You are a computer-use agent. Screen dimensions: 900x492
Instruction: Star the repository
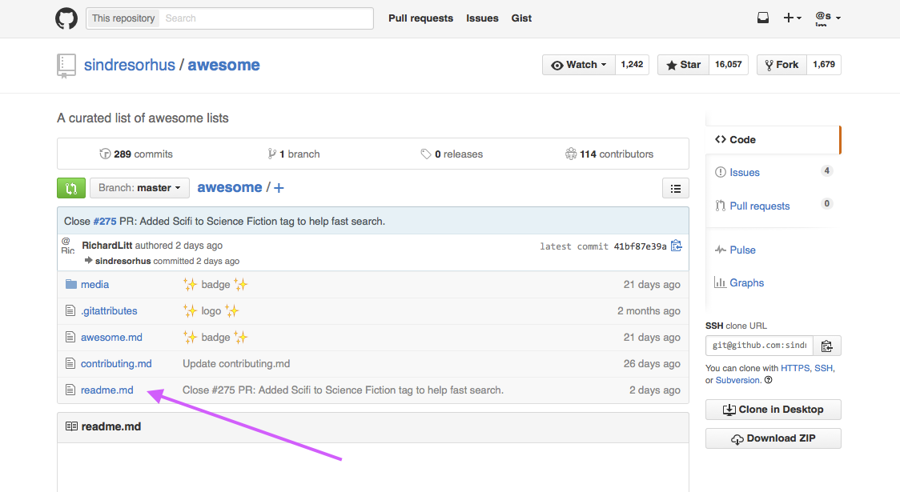coord(683,65)
